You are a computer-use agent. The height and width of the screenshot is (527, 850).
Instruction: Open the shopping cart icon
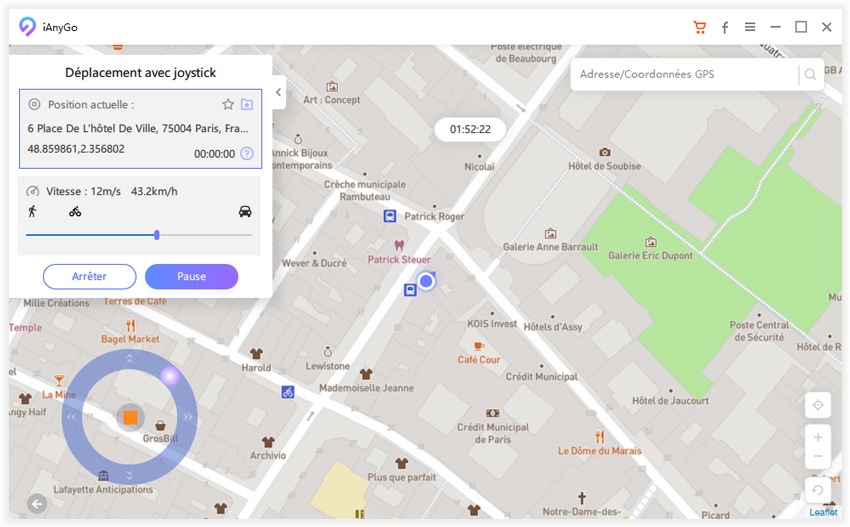coord(700,27)
